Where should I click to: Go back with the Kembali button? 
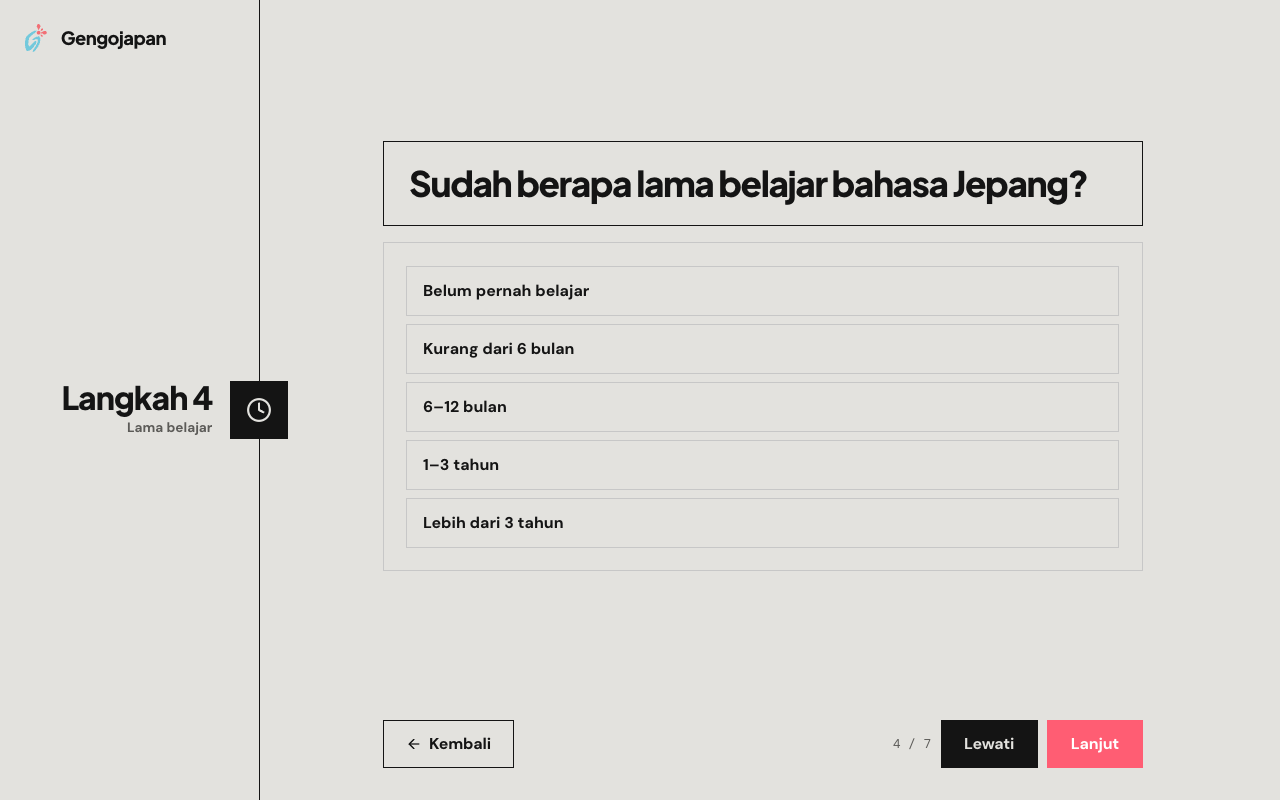pos(448,744)
